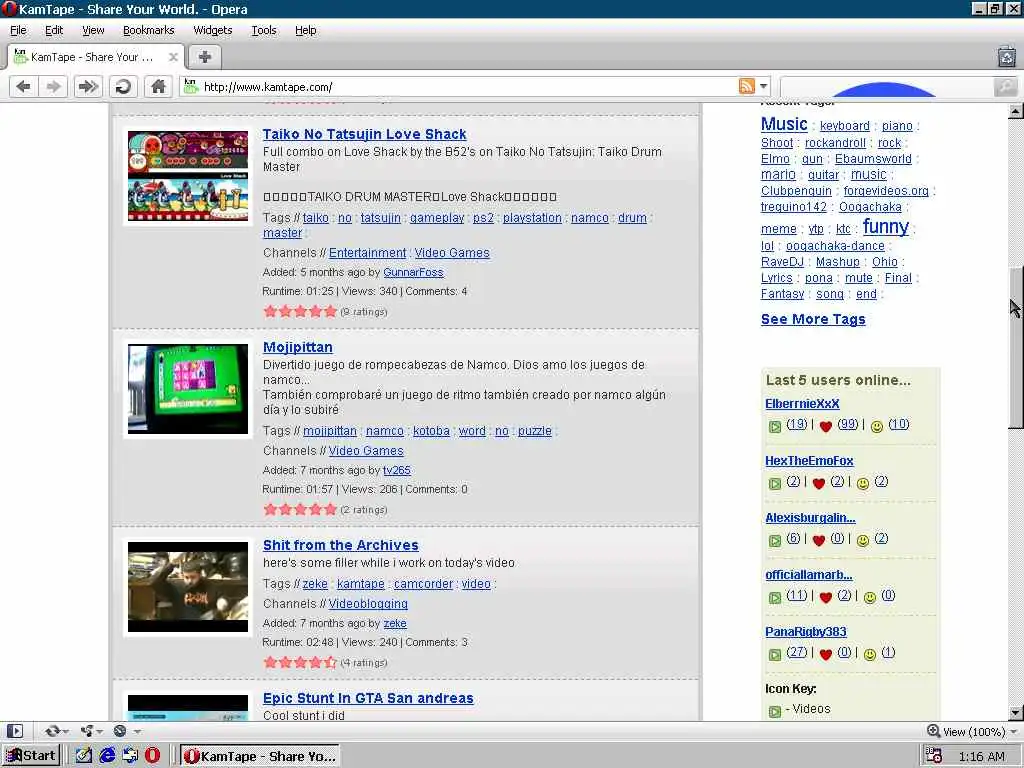1024x768 pixels.
Task: Open the Windows Start button
Action: tap(31, 756)
